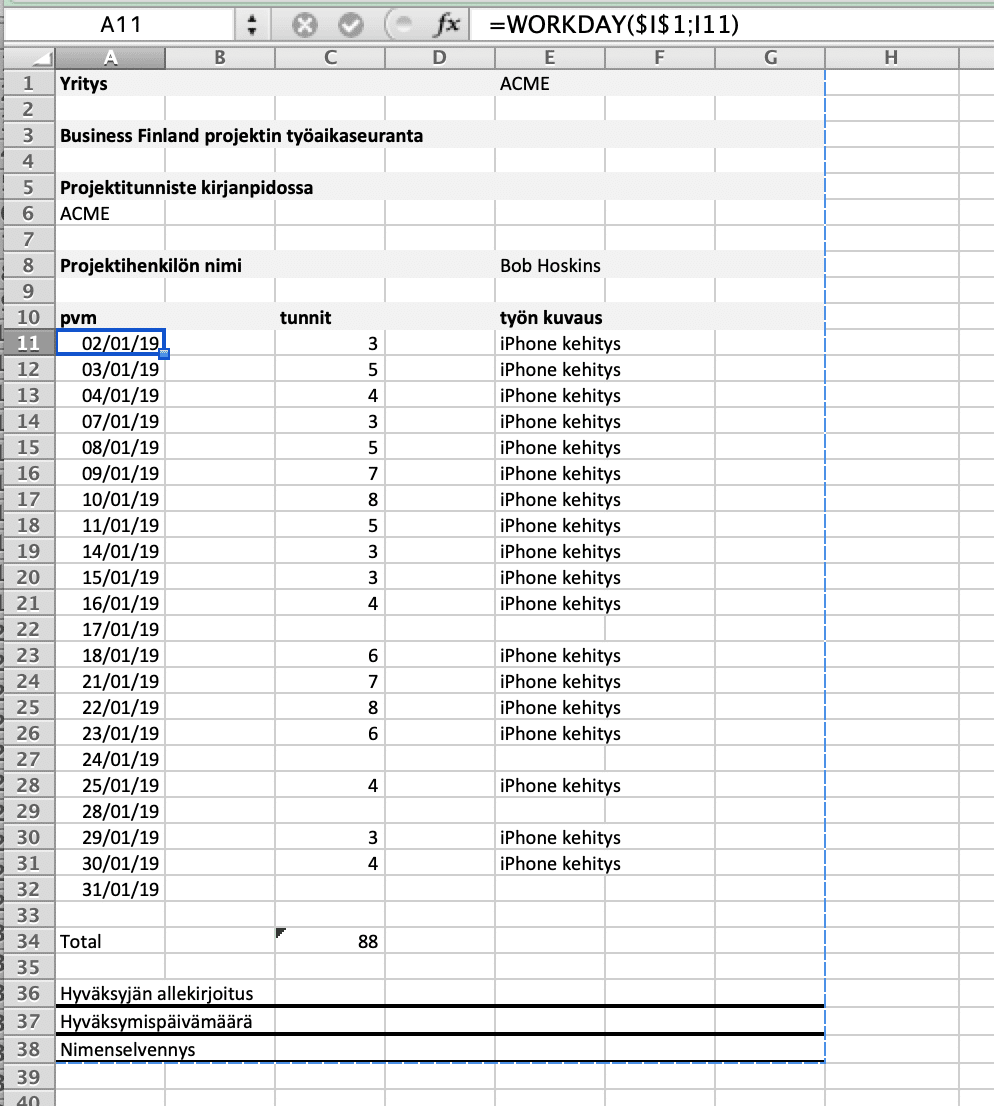Cancel the formula entry with the X button
The image size is (994, 1106).
pos(305,25)
